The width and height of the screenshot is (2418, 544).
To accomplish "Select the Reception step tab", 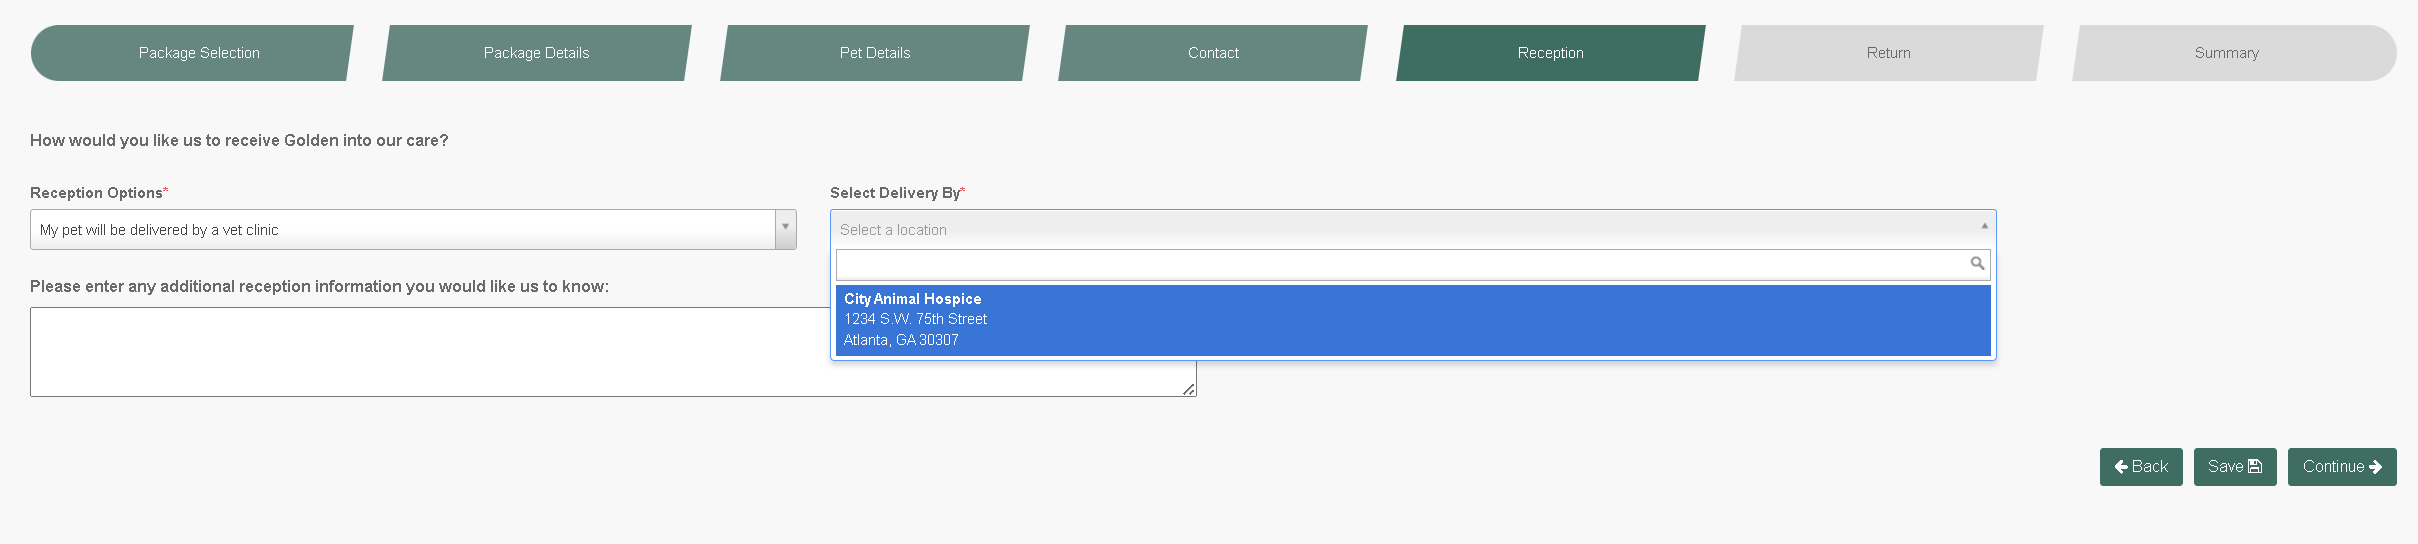I will click(1550, 53).
